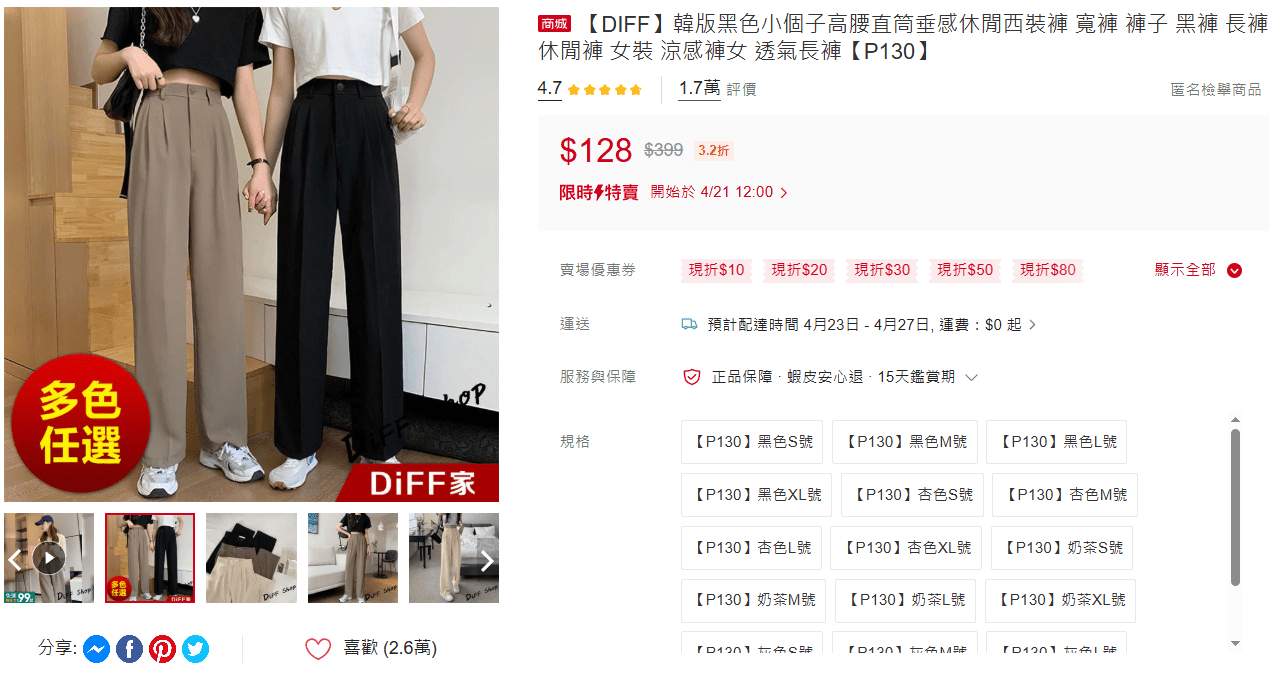
Task: Share product on Twitter icon
Action: pos(195,649)
